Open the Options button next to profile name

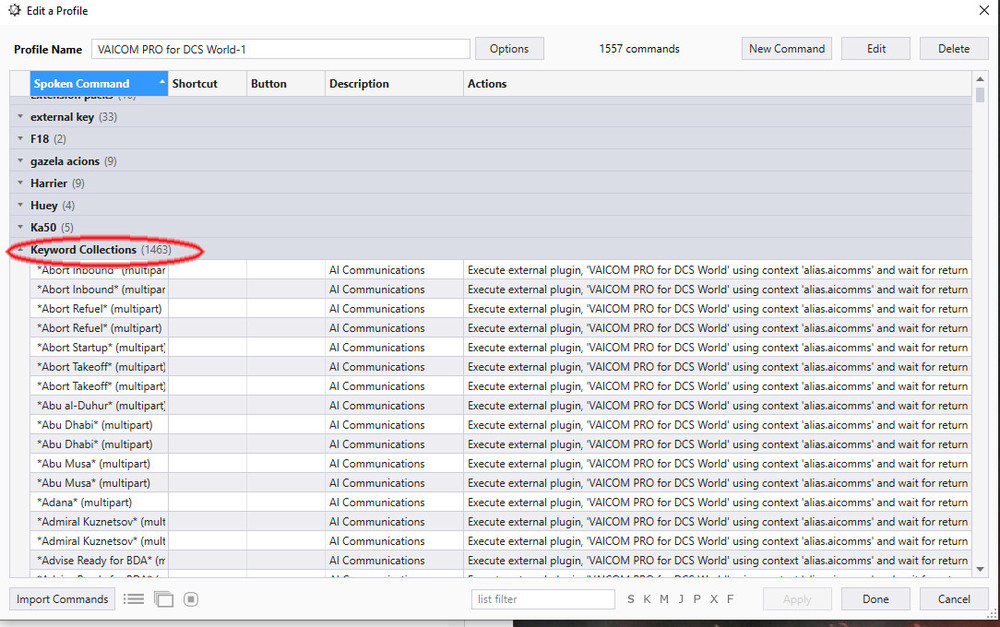(x=509, y=48)
